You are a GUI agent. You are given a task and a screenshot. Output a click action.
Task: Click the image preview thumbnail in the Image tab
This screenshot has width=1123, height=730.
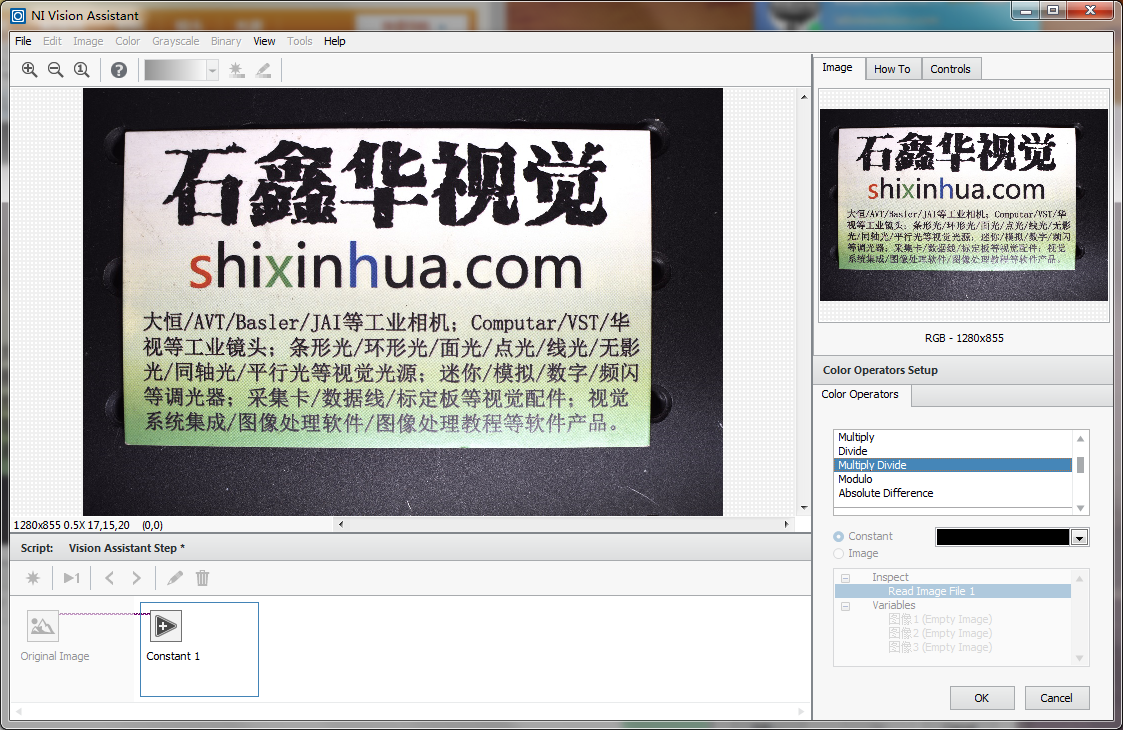964,205
